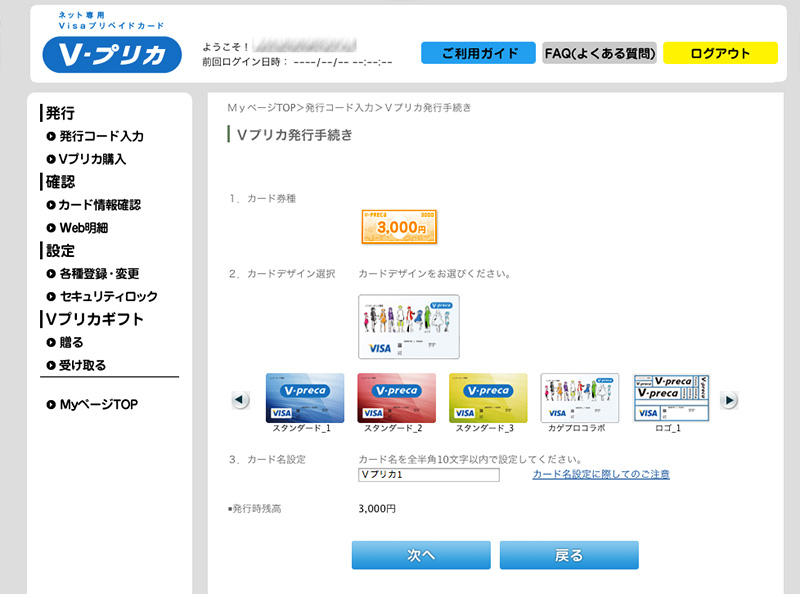
Task: Click the bullet icon beside 贈る
Action: point(51,342)
